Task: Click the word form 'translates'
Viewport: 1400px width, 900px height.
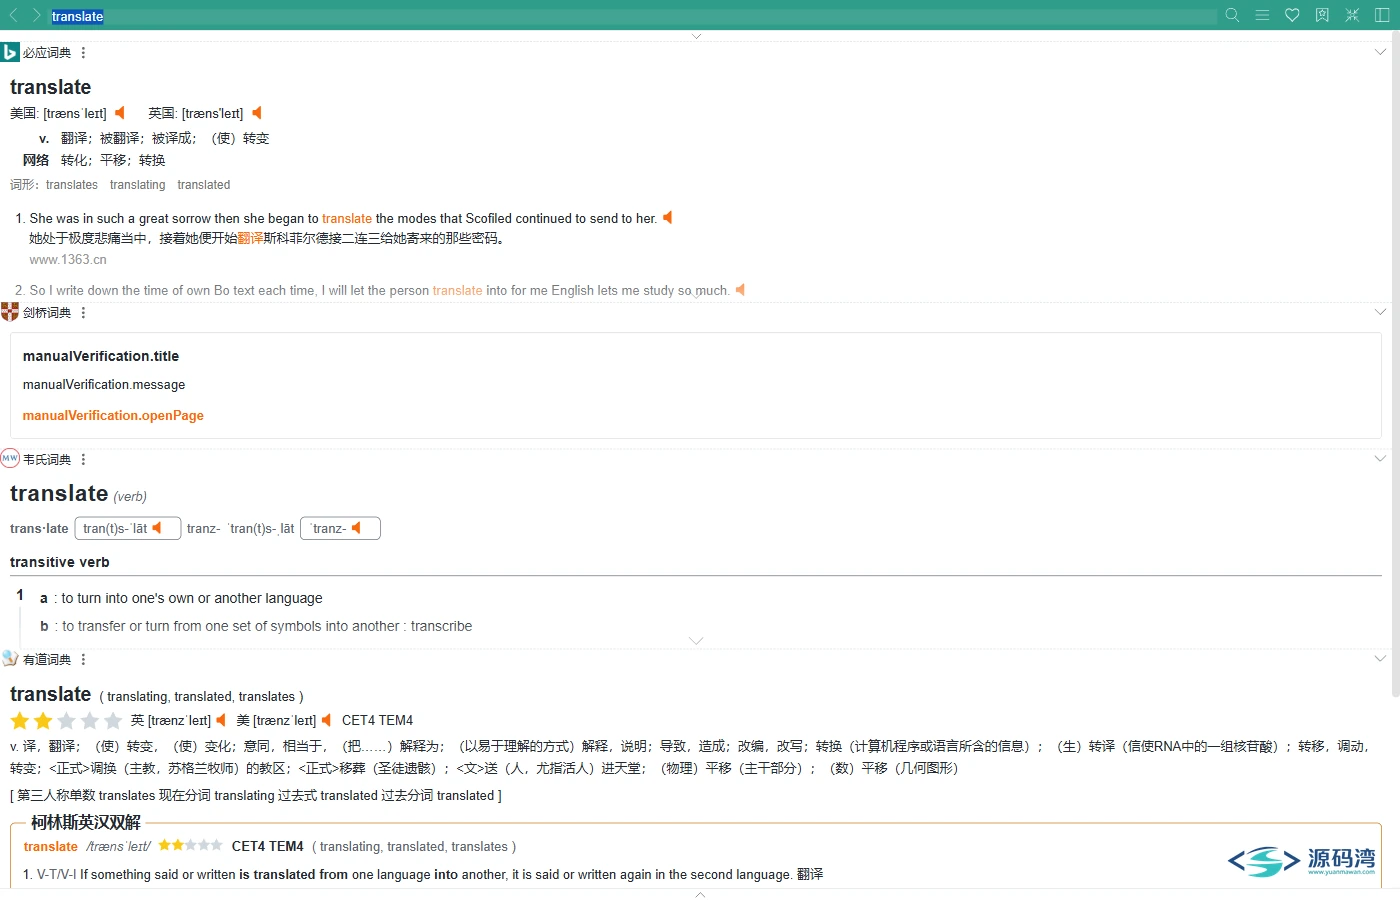Action: 72,185
